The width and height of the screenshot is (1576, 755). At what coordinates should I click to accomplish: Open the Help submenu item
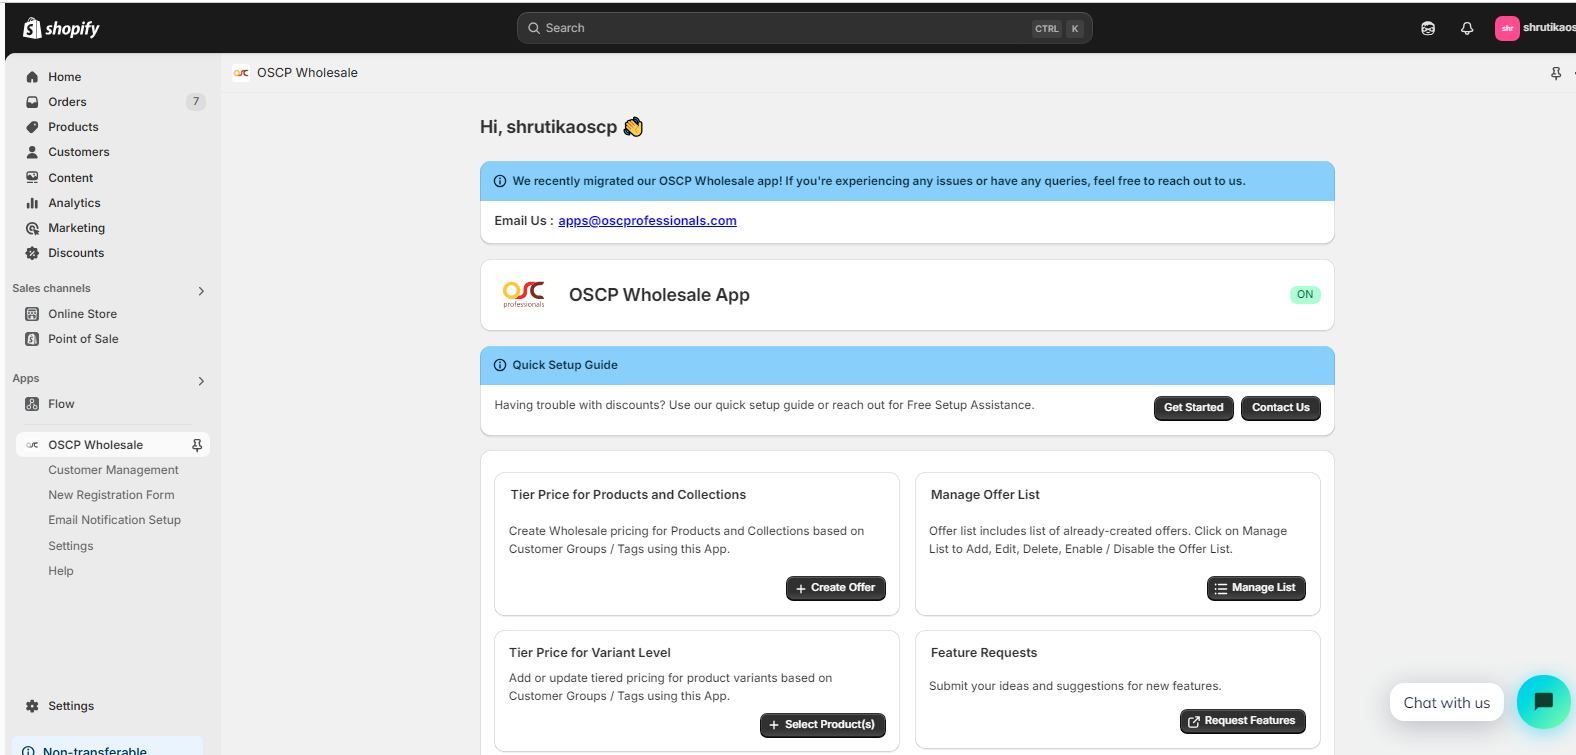click(61, 571)
